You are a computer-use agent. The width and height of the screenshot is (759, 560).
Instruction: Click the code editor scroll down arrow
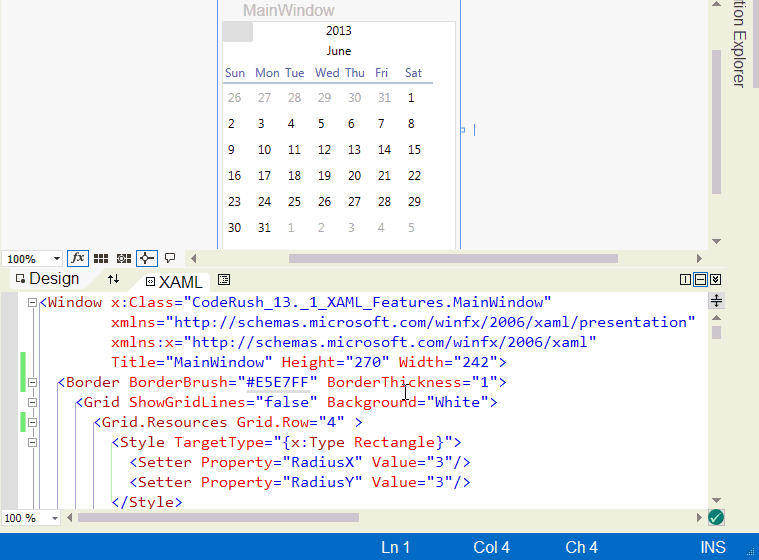(x=716, y=500)
